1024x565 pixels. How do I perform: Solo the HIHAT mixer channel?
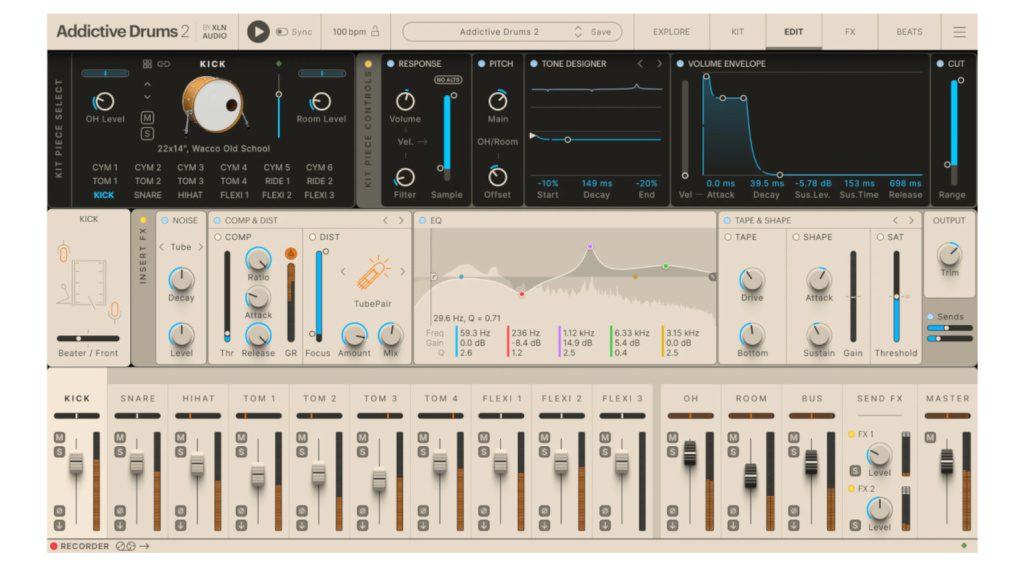(181, 451)
